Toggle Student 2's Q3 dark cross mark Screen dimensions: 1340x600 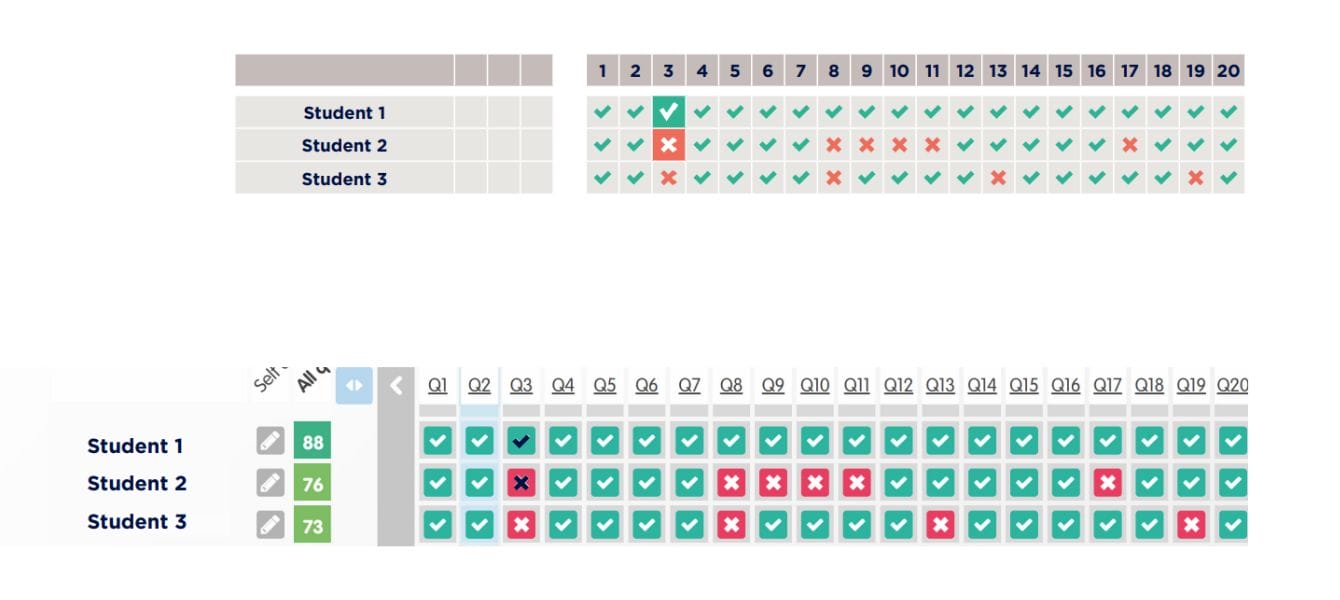coord(521,483)
